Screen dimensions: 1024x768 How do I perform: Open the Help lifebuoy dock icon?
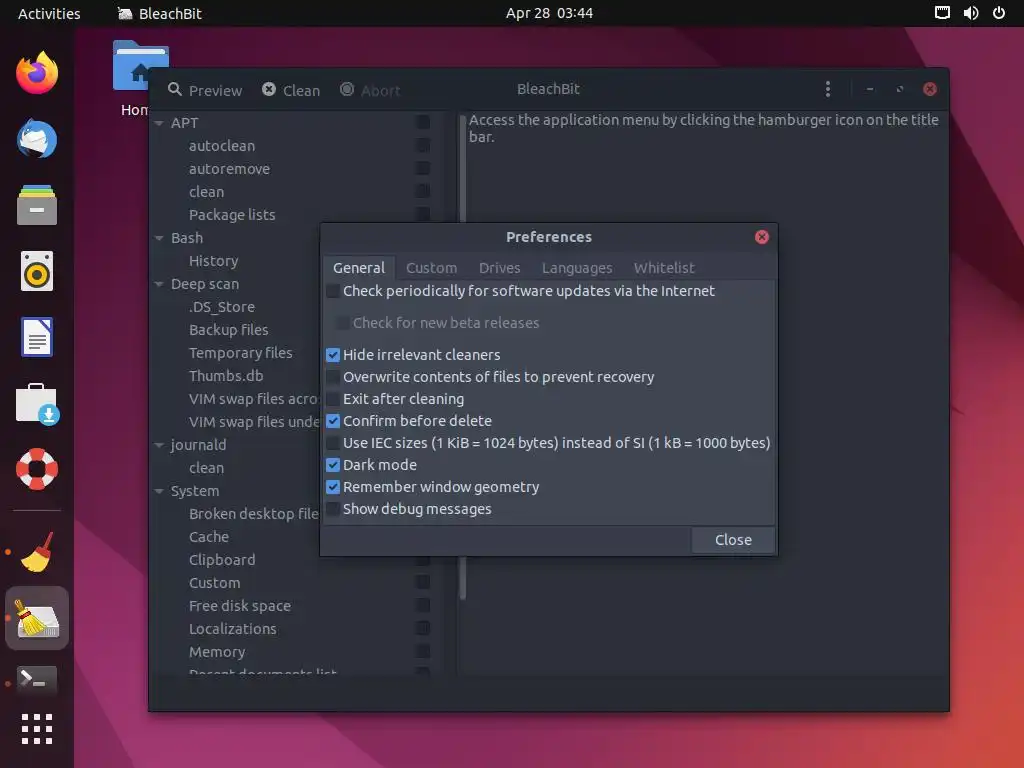pyautogui.click(x=37, y=469)
